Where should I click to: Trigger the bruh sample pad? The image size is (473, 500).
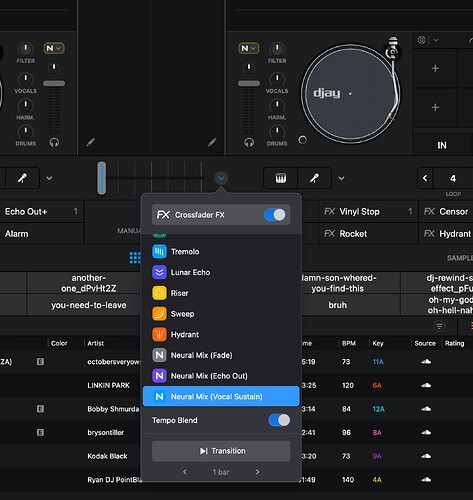(337, 305)
